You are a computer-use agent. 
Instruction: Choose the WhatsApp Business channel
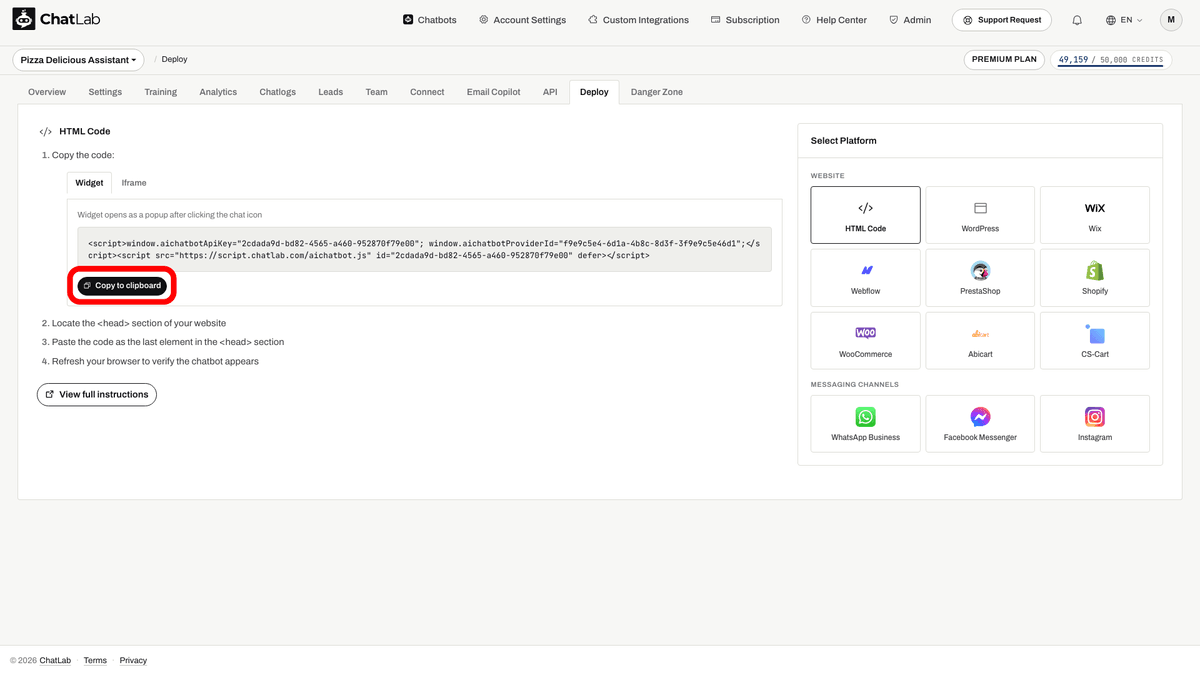coord(865,424)
